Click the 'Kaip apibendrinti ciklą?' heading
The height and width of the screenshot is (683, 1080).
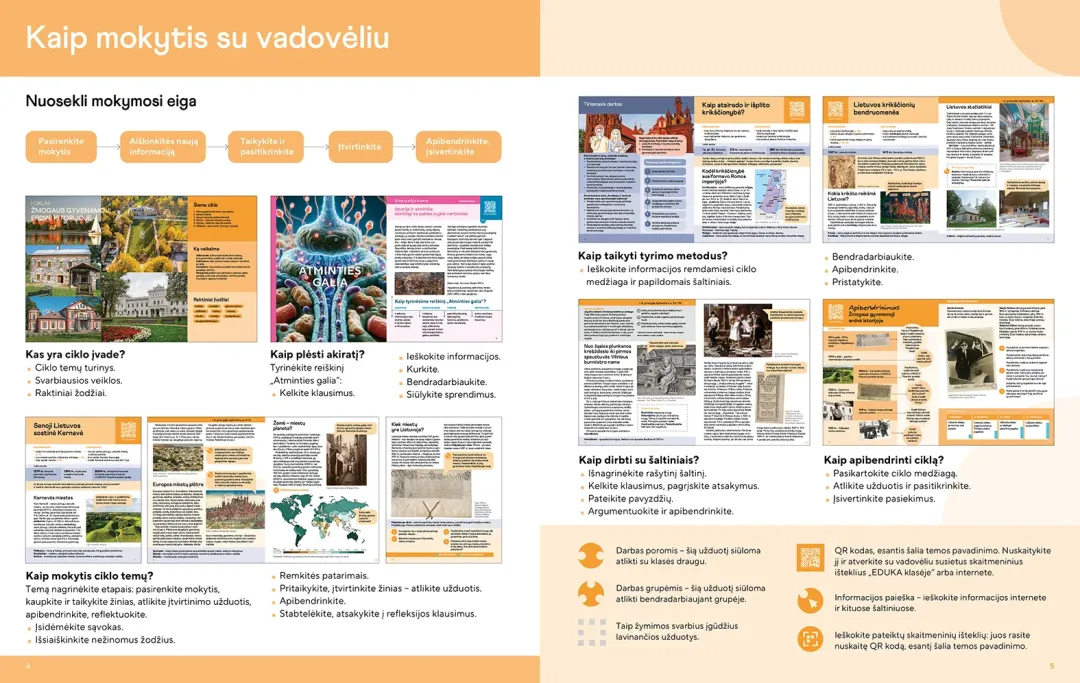[x=884, y=460]
